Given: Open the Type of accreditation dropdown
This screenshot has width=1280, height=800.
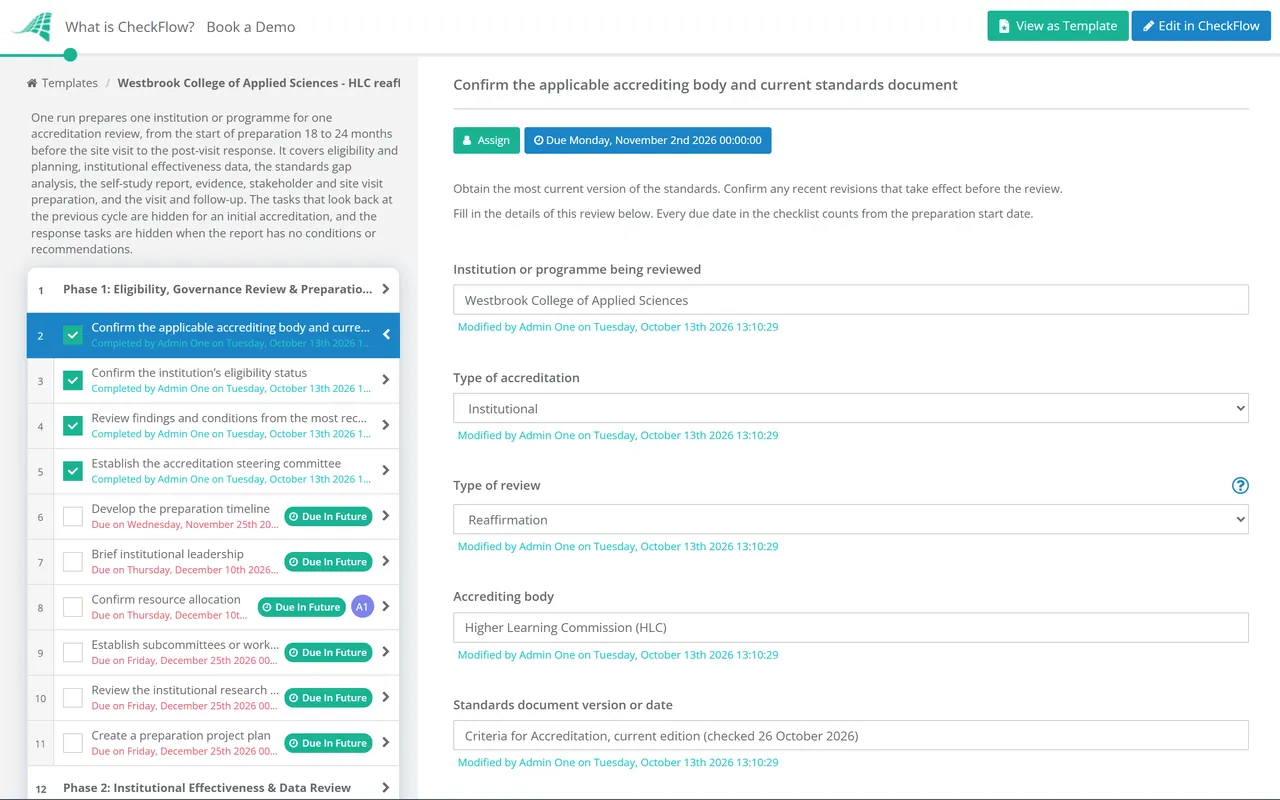Looking at the screenshot, I should click(851, 408).
